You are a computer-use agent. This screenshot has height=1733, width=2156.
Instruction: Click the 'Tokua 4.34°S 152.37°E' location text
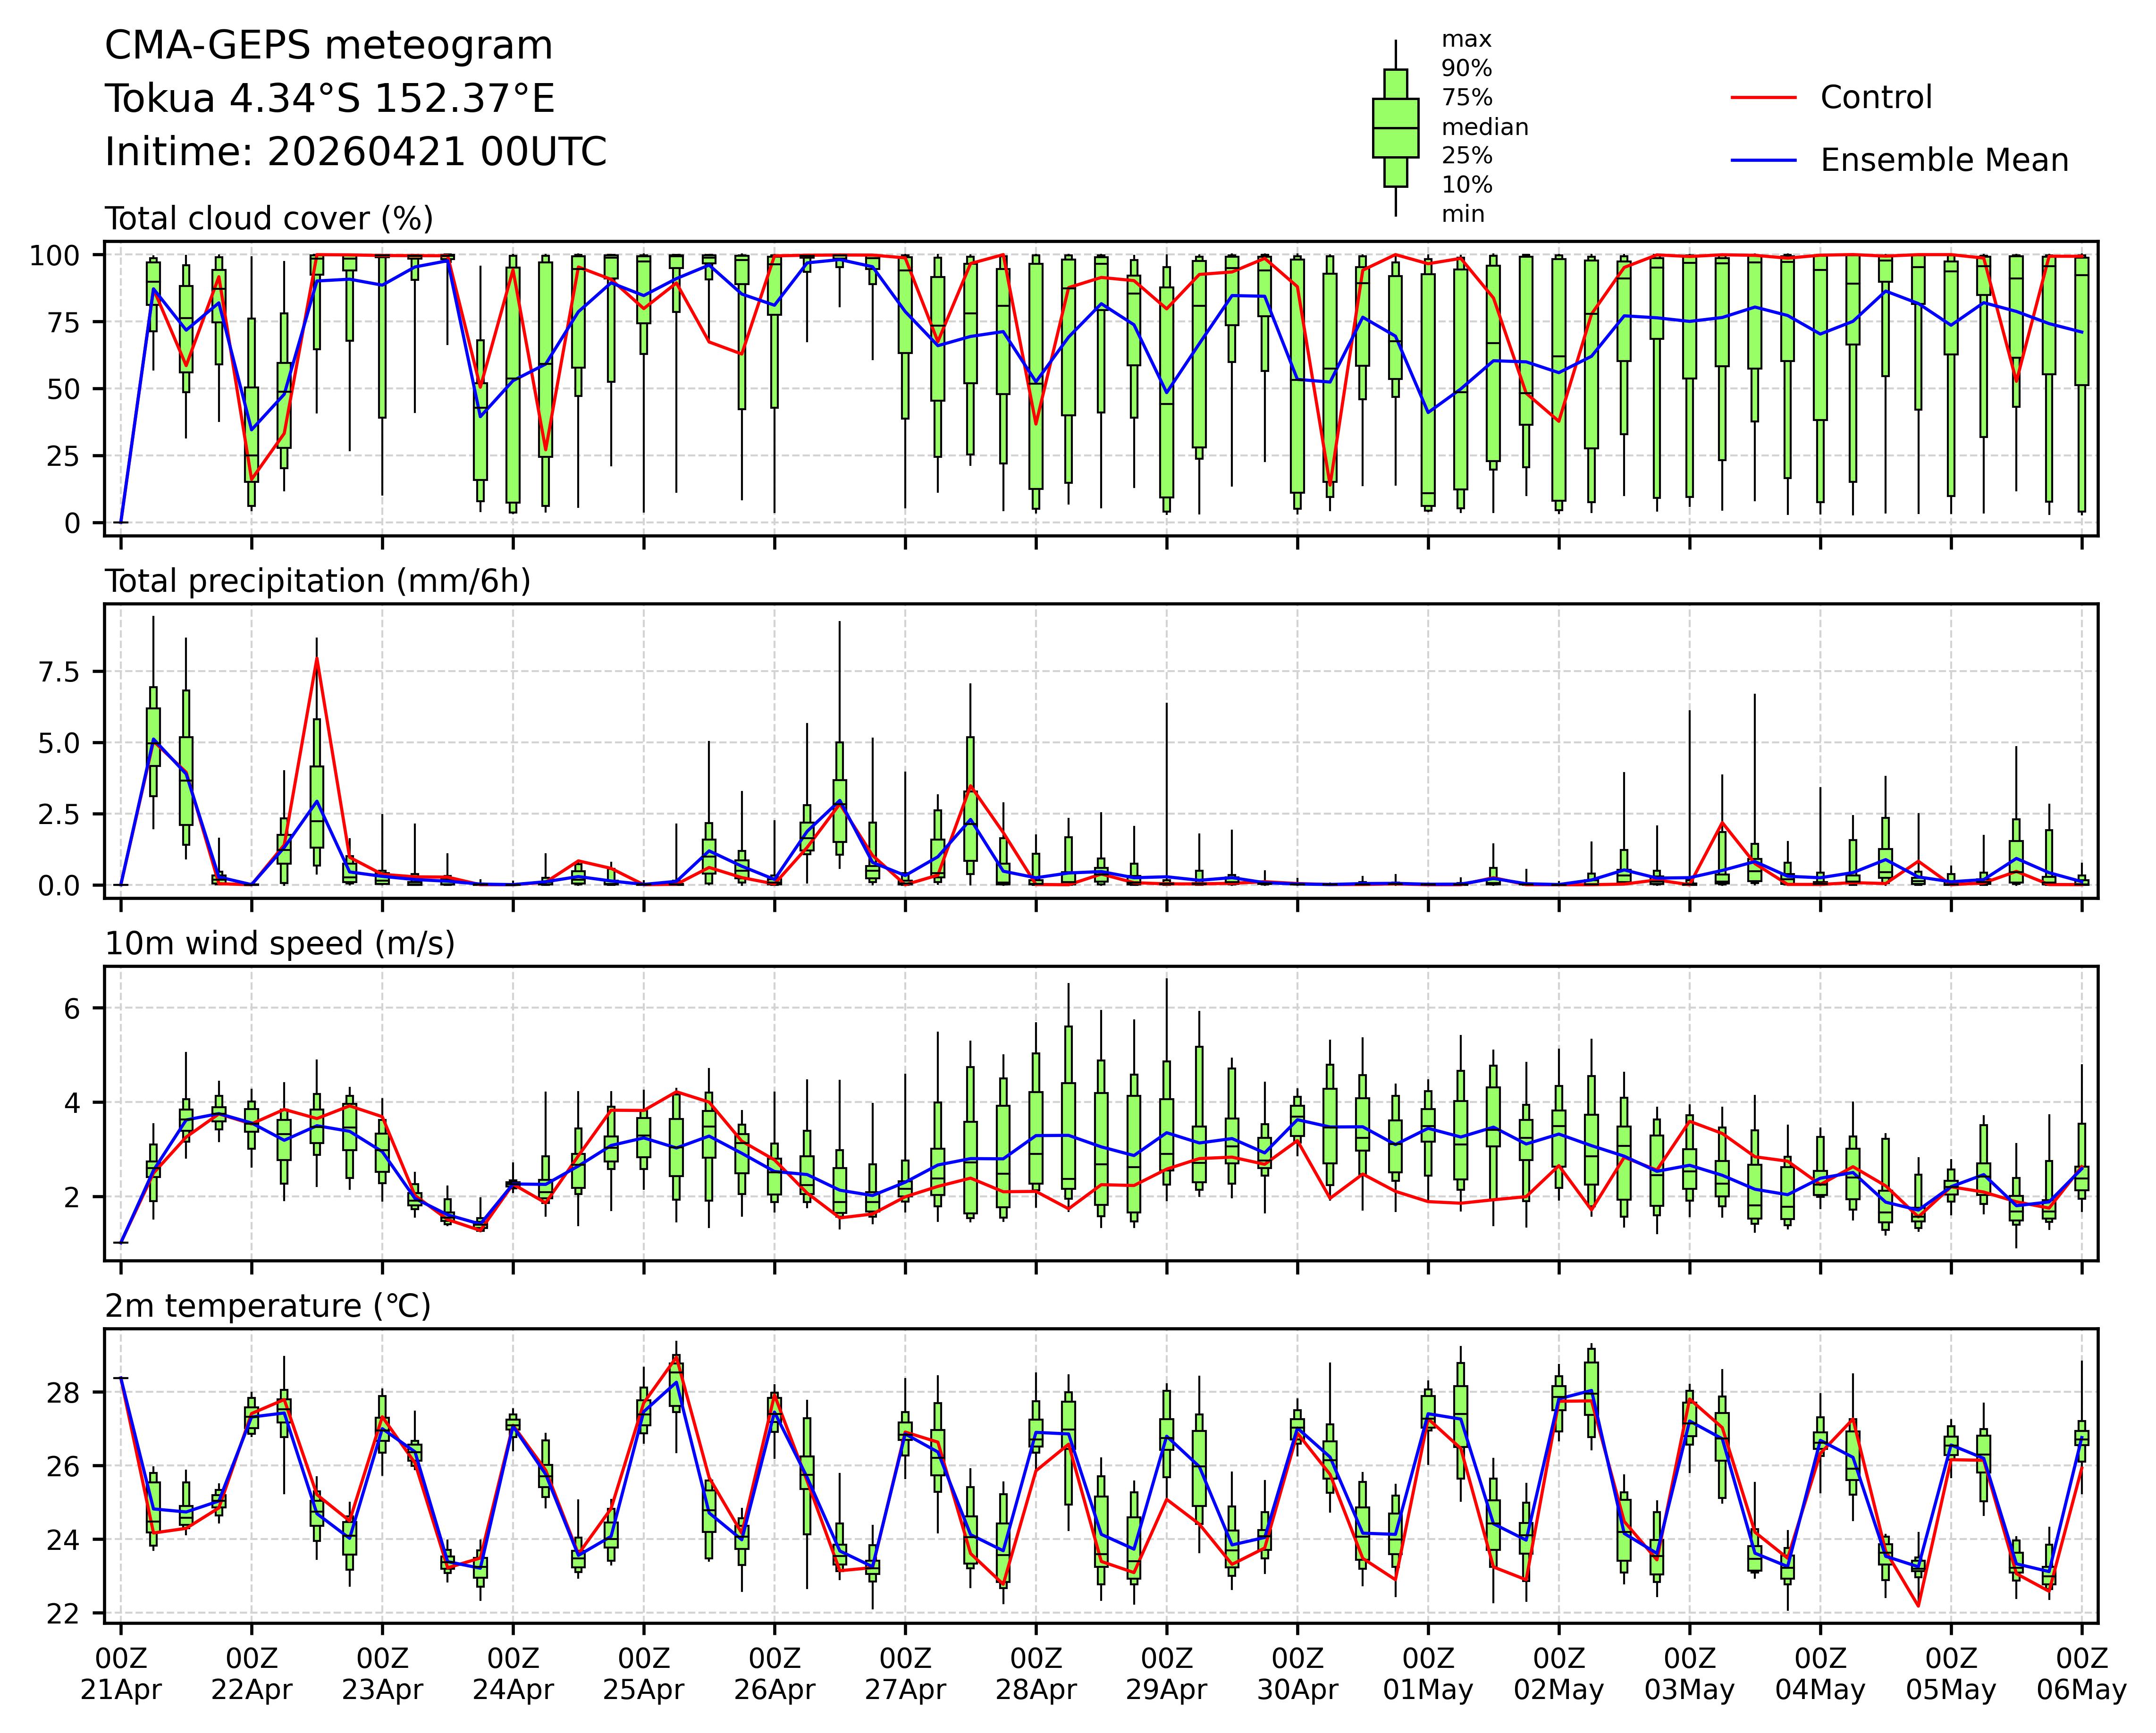(x=329, y=99)
